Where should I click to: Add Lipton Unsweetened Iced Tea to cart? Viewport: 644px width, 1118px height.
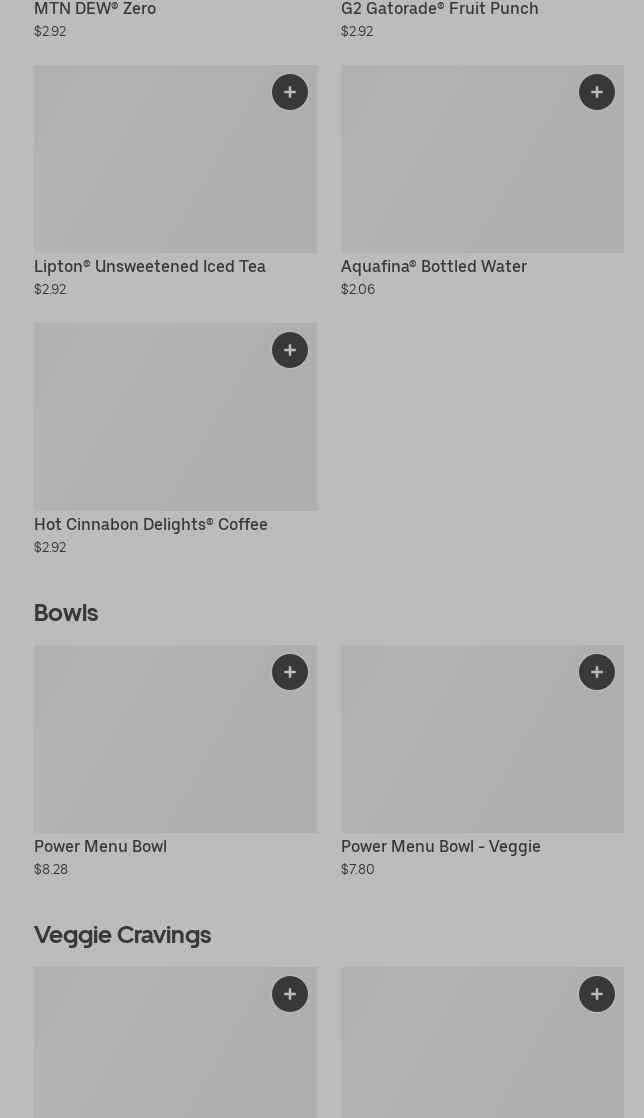click(290, 92)
